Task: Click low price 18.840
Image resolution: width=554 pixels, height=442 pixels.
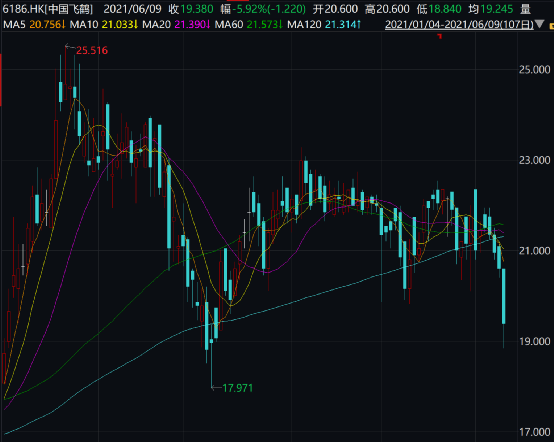Action: [445, 9]
